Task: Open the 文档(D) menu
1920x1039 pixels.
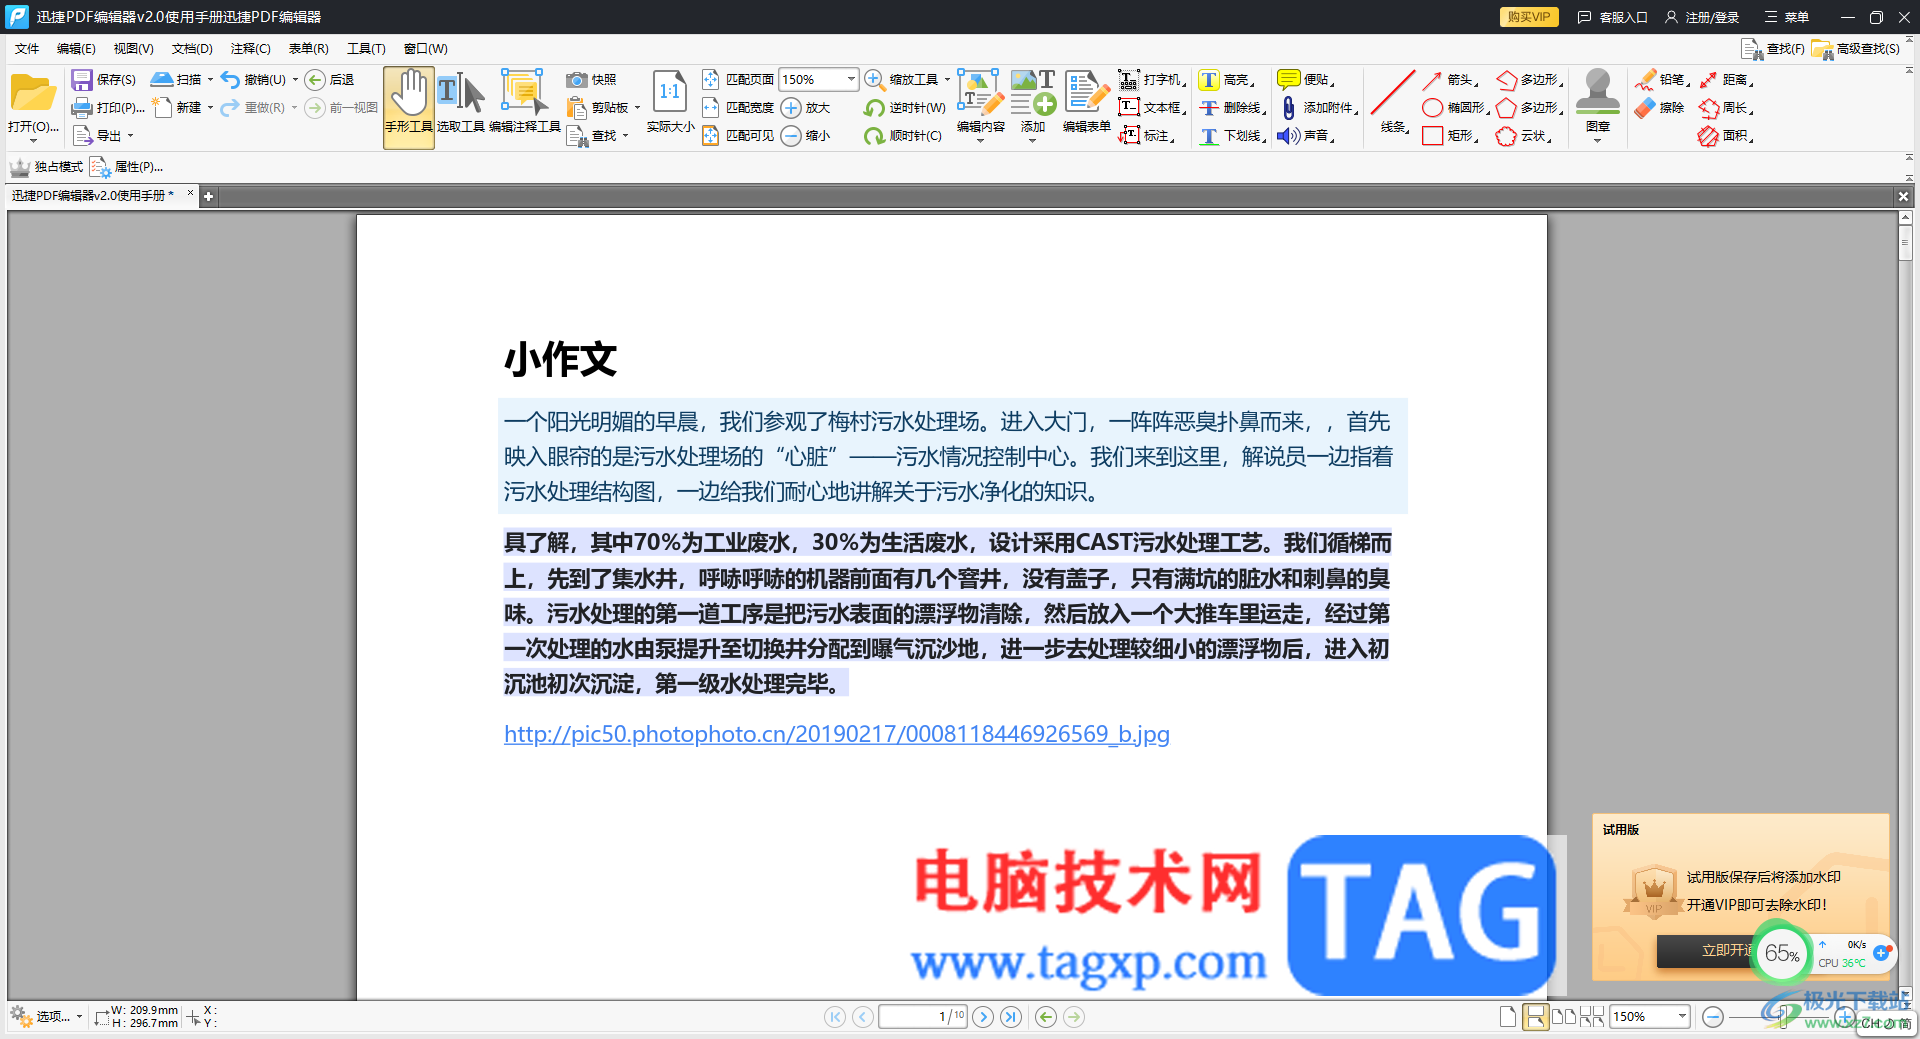Action: tap(192, 49)
